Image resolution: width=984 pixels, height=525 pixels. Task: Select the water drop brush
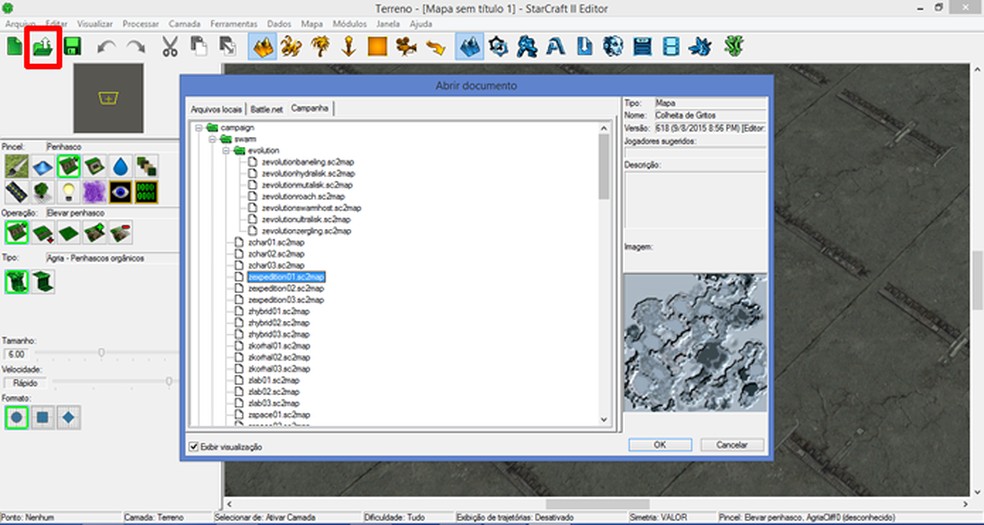pos(120,166)
